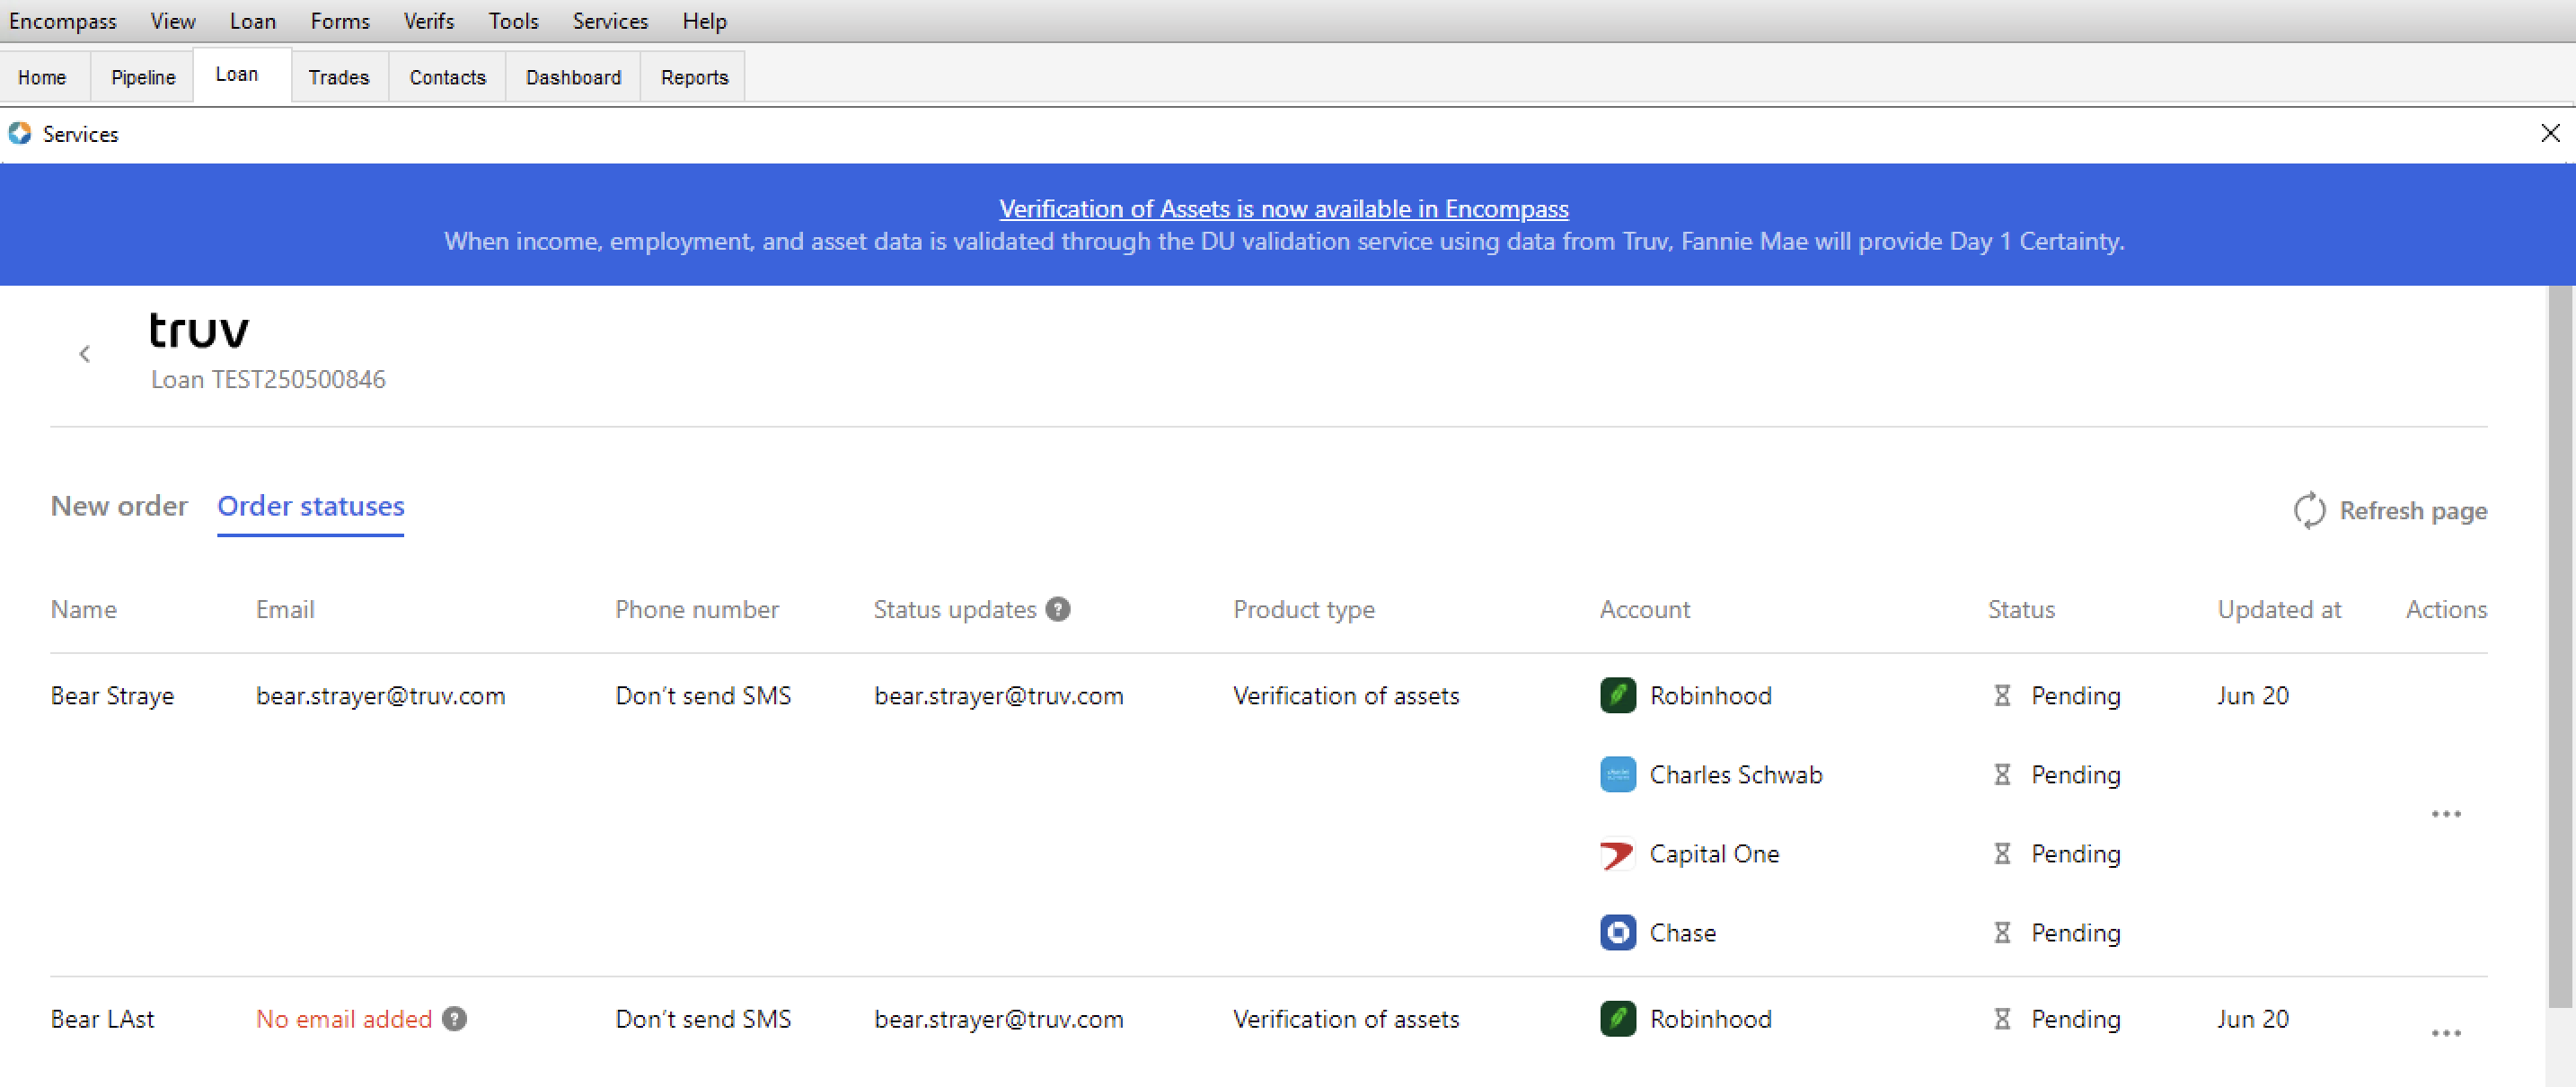
Task: Select the Order statuses tab
Action: click(x=310, y=508)
